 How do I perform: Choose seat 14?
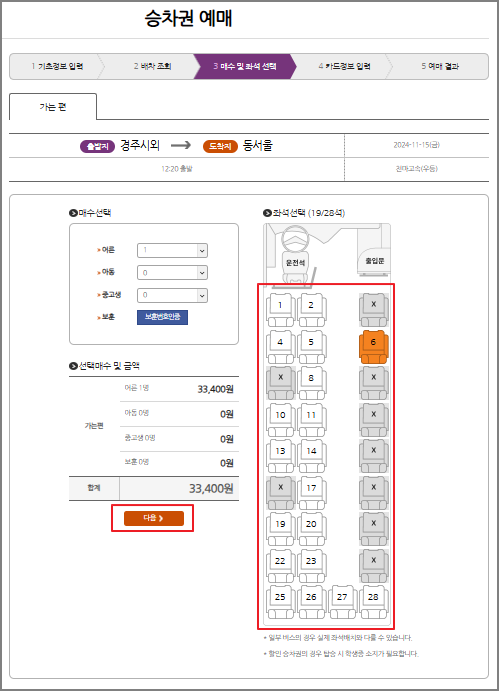(x=312, y=456)
